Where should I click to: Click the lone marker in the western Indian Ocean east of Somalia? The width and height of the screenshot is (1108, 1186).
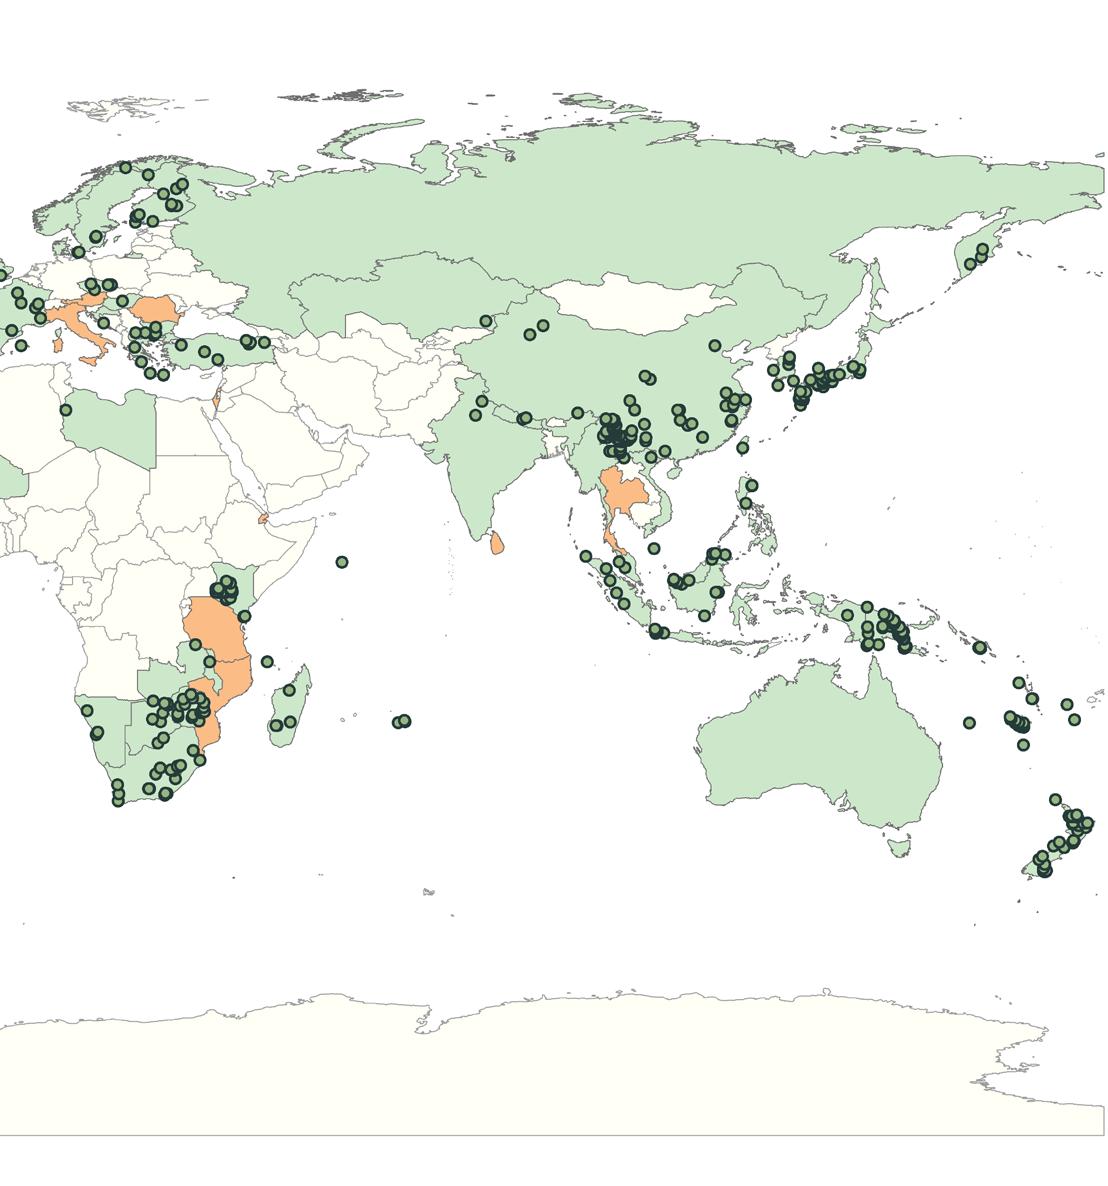pyautogui.click(x=342, y=562)
